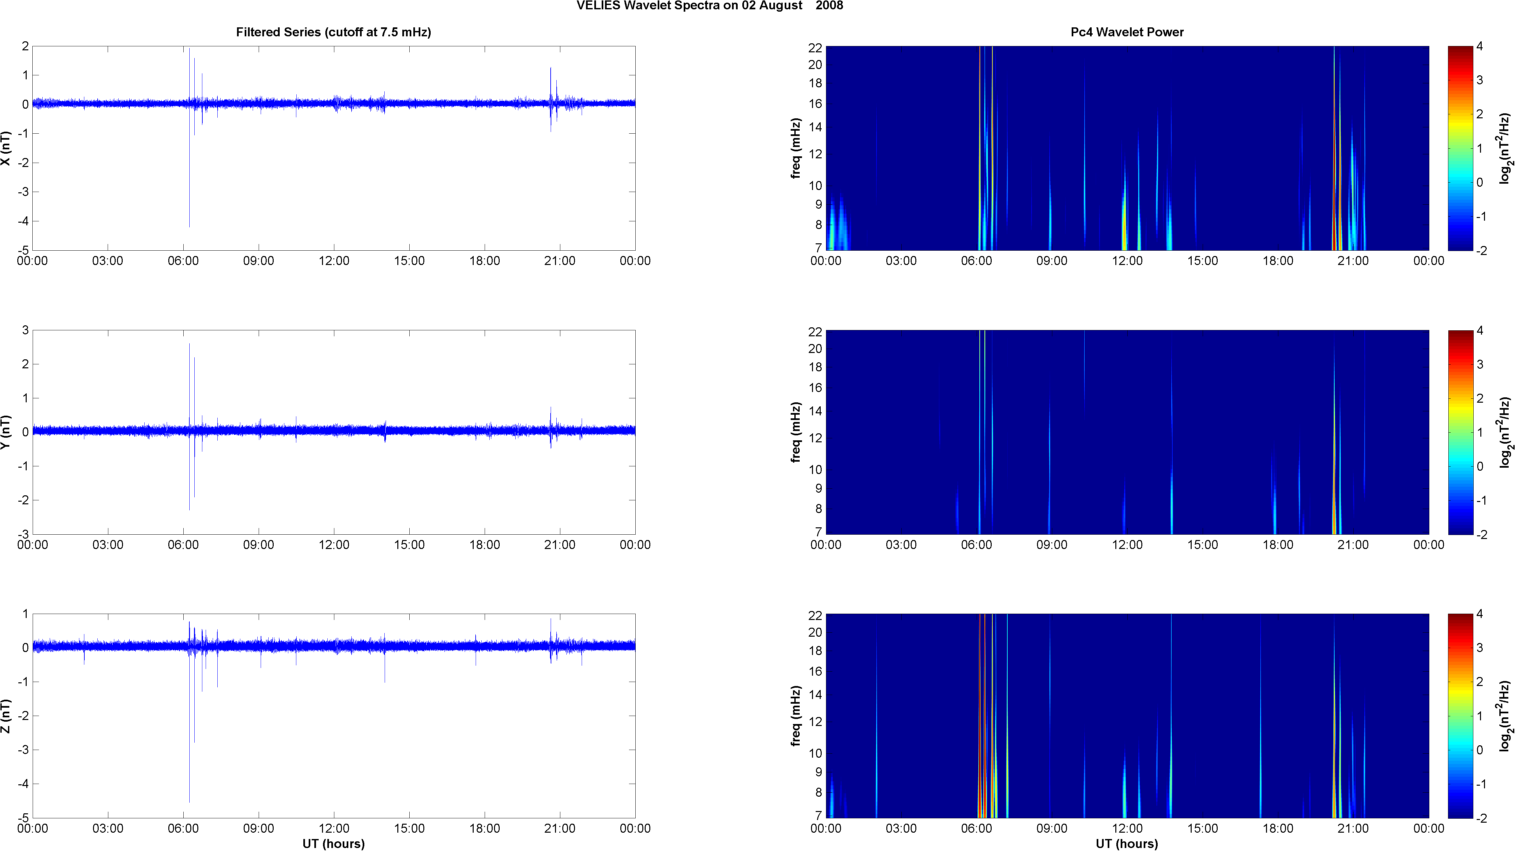Click freq (mHz) label of middle wavelet plot
The height and width of the screenshot is (851, 1515).
[796, 432]
